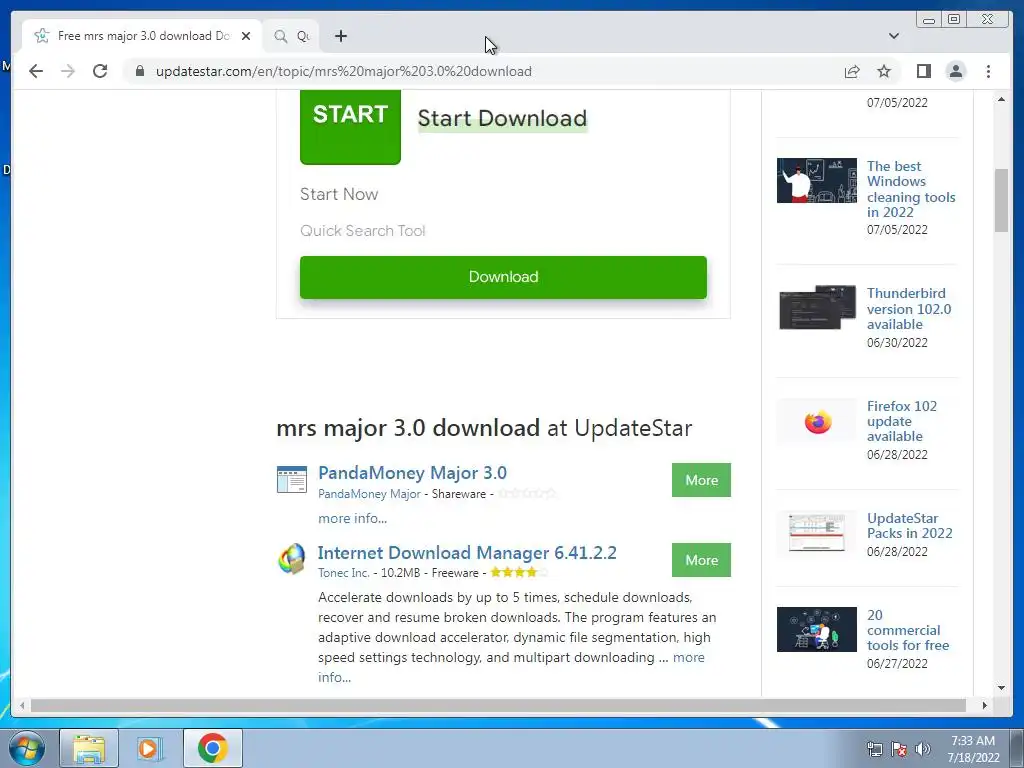Click horizontal scroll left arrow
1024x768 pixels.
22,705
